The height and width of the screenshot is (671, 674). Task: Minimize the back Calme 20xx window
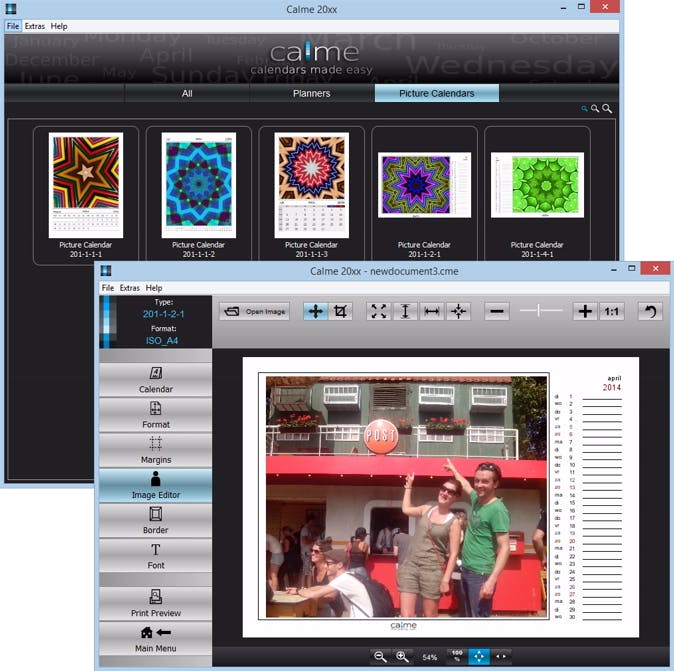(x=564, y=8)
